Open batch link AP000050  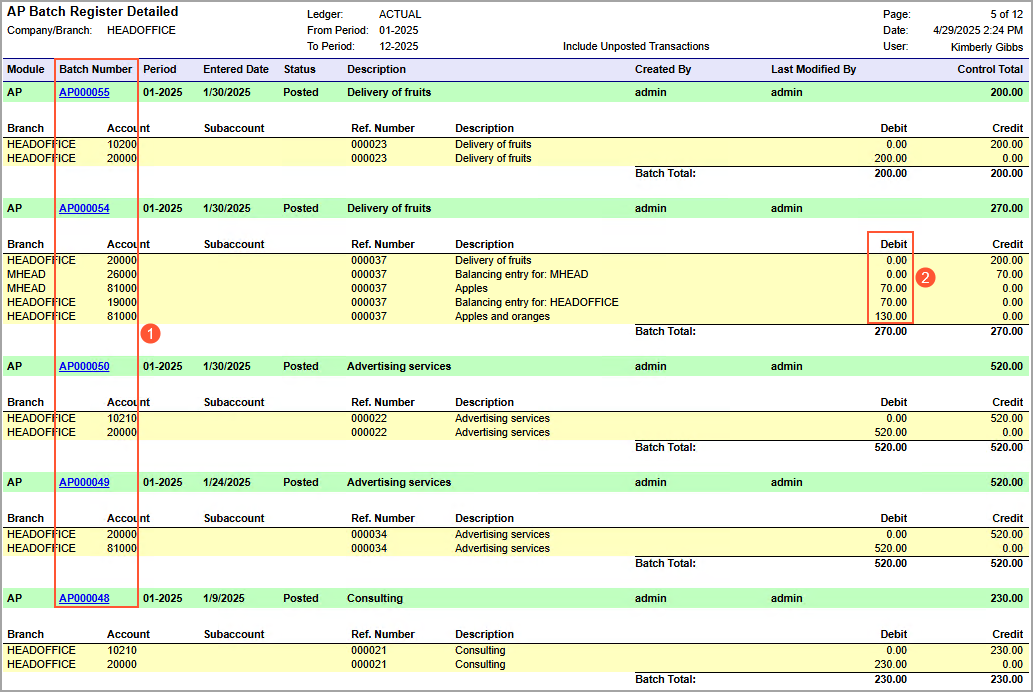coord(84,366)
